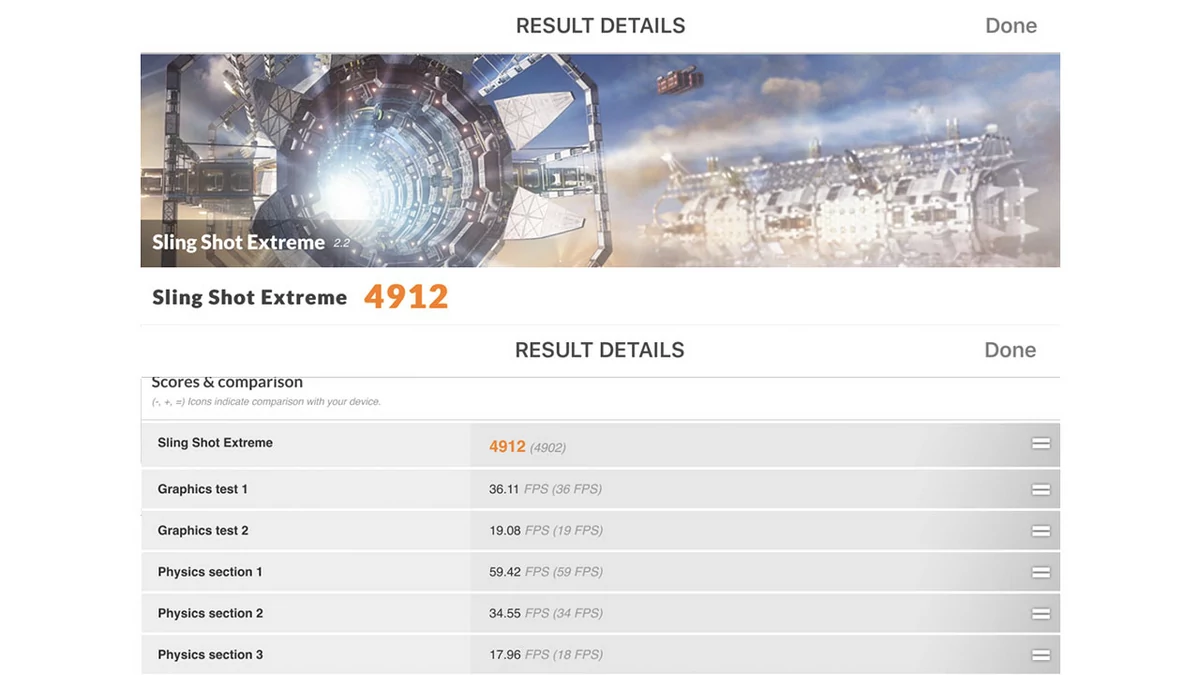Viewport: 1200px width, 675px height.
Task: Click the 34.55 FPS value
Action: point(545,613)
